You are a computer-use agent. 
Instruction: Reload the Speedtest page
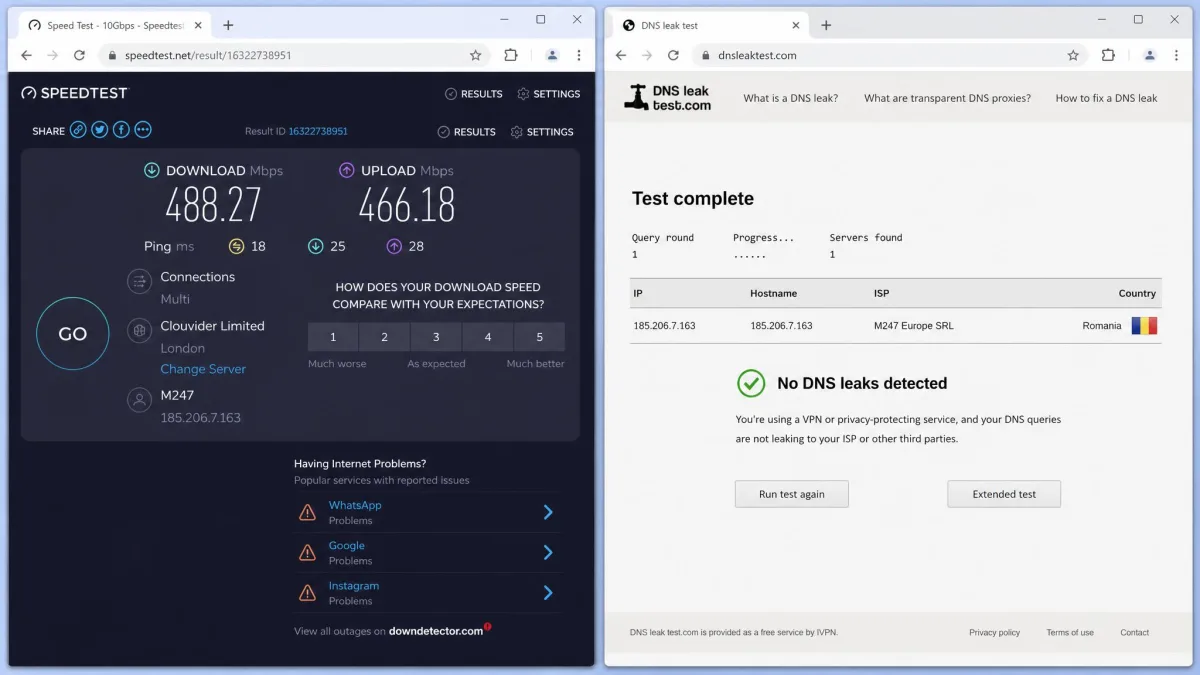pos(78,56)
